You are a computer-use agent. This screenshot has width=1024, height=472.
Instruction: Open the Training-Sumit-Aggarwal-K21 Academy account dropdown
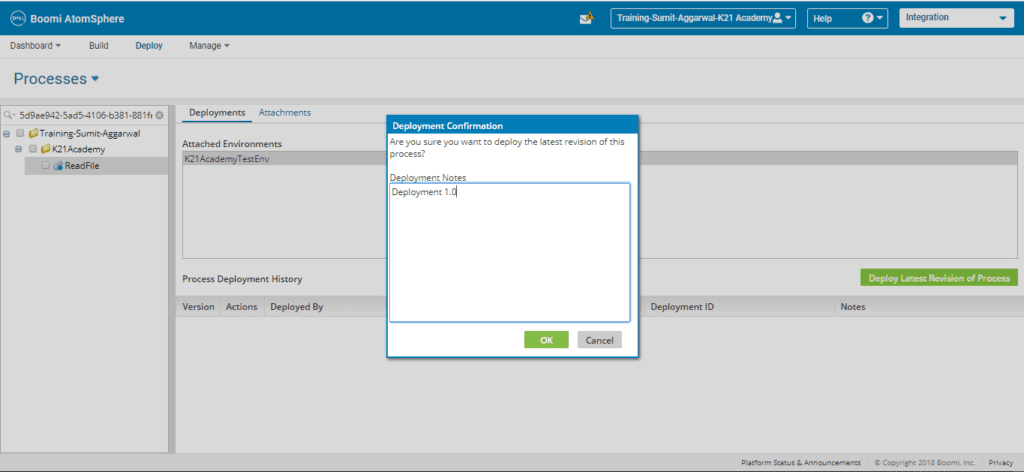pos(703,18)
